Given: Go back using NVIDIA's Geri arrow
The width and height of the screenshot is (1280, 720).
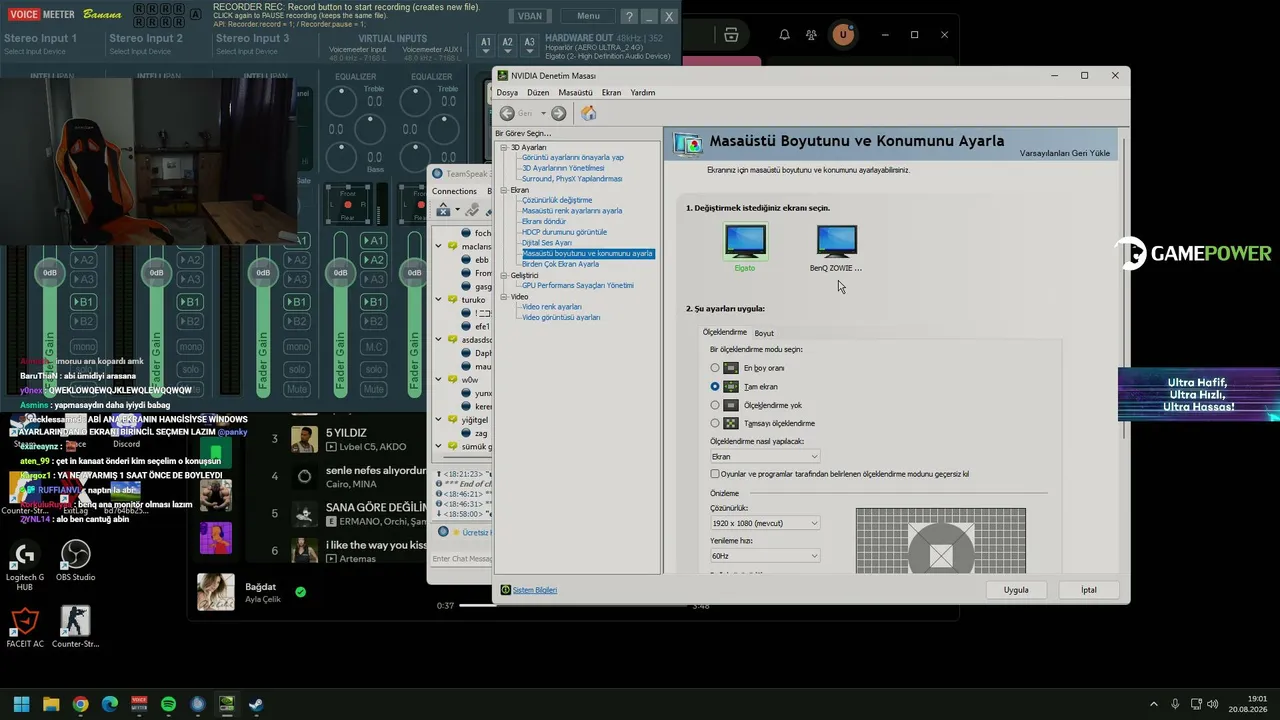Looking at the screenshot, I should (x=508, y=113).
